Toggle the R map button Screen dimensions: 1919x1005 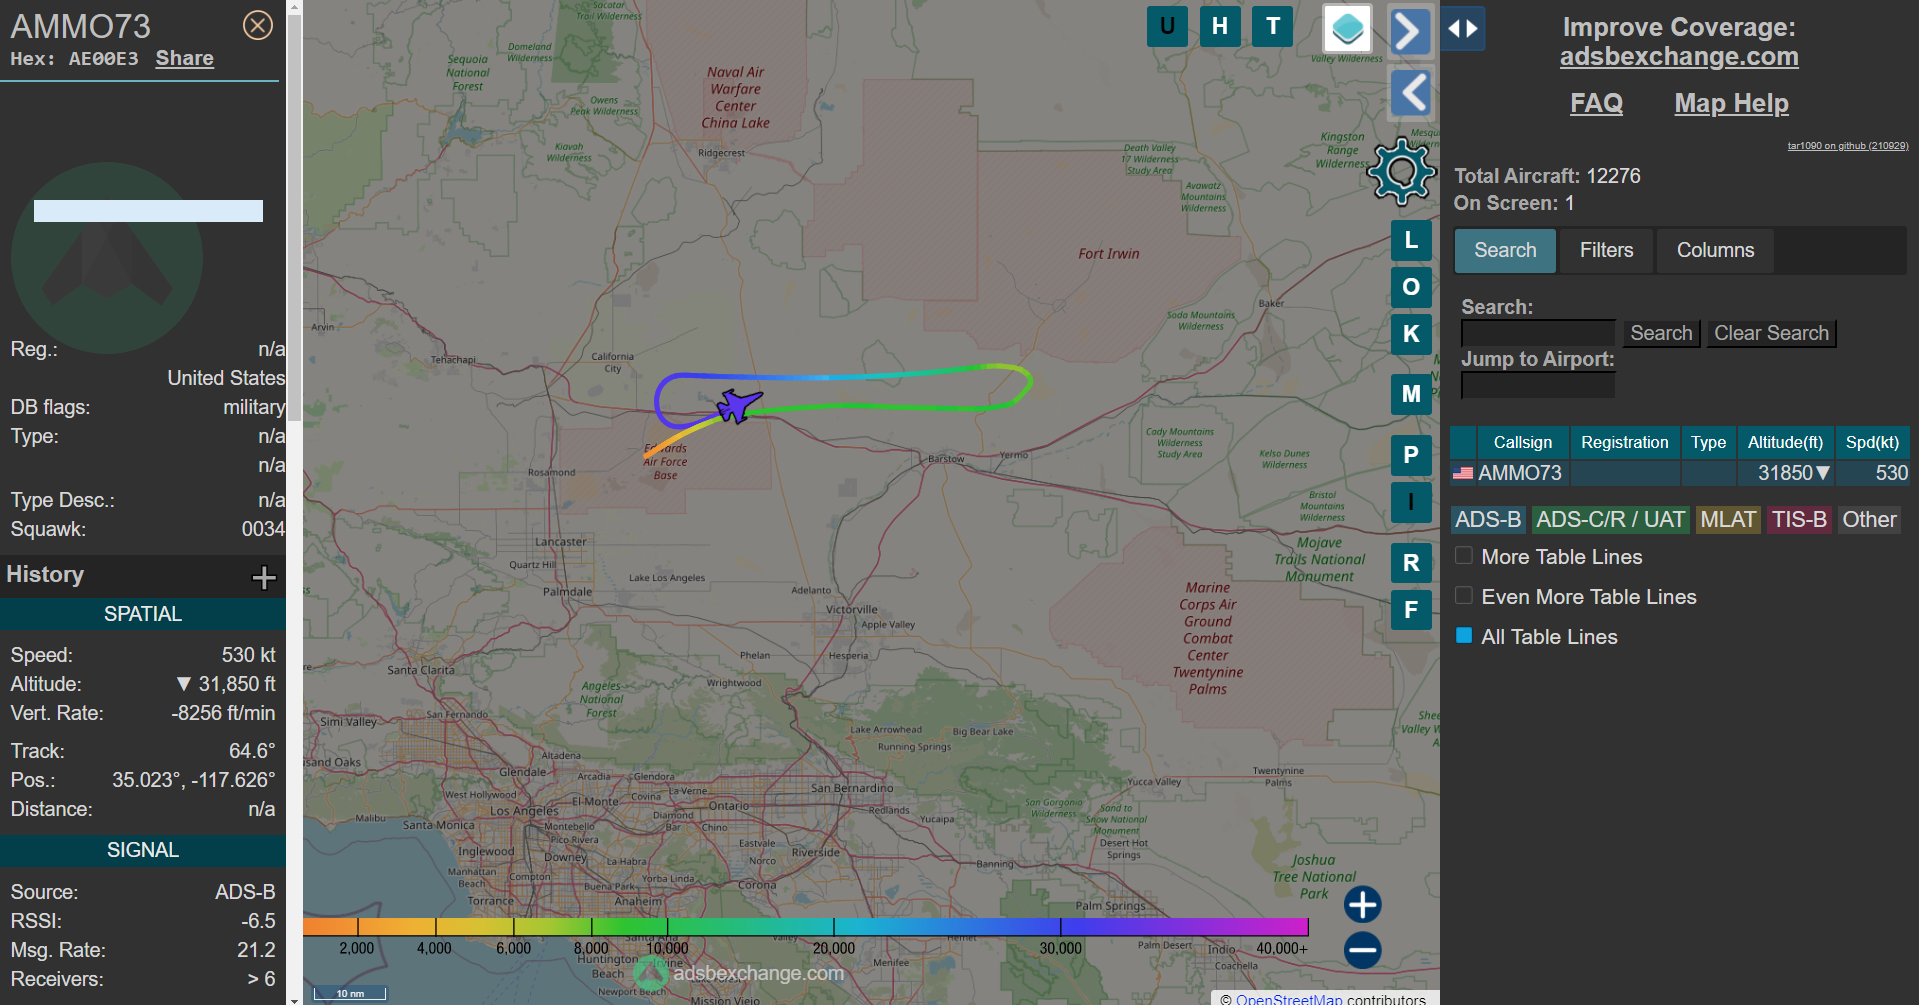[x=1411, y=563]
